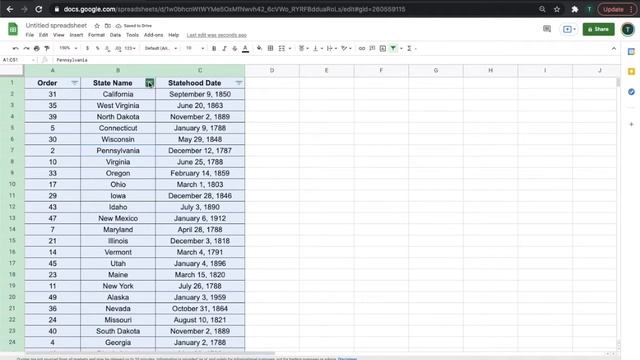Open the borders tool
640x360 pixels.
pos(270,48)
